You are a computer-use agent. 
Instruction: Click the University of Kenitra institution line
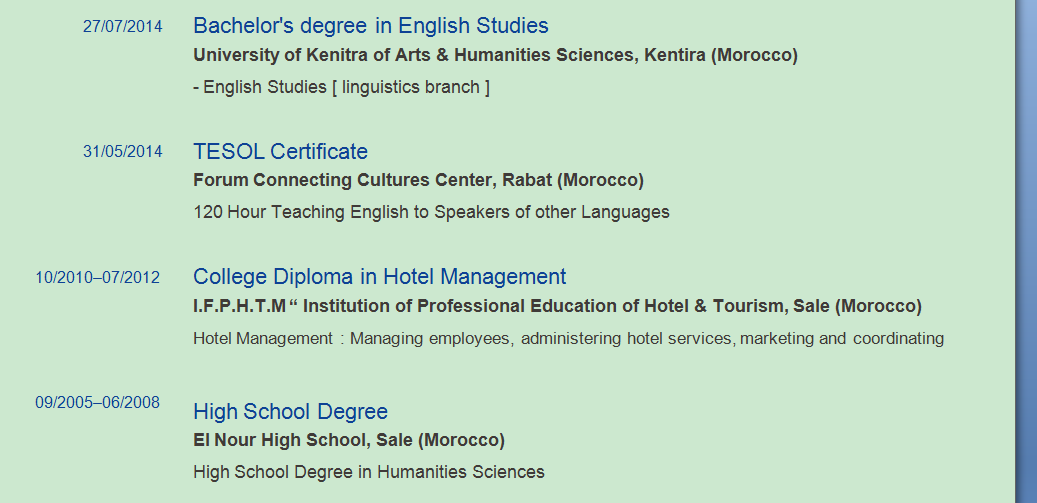coord(495,55)
